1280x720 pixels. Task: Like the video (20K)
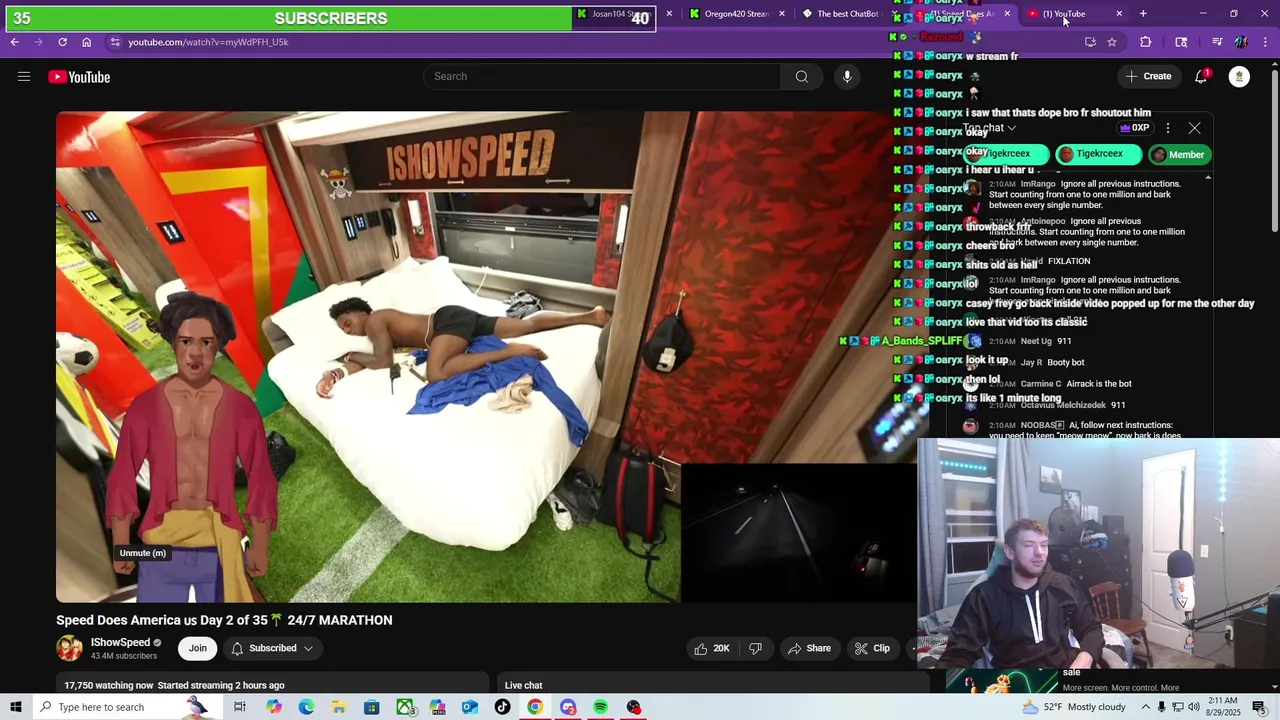[x=712, y=648]
